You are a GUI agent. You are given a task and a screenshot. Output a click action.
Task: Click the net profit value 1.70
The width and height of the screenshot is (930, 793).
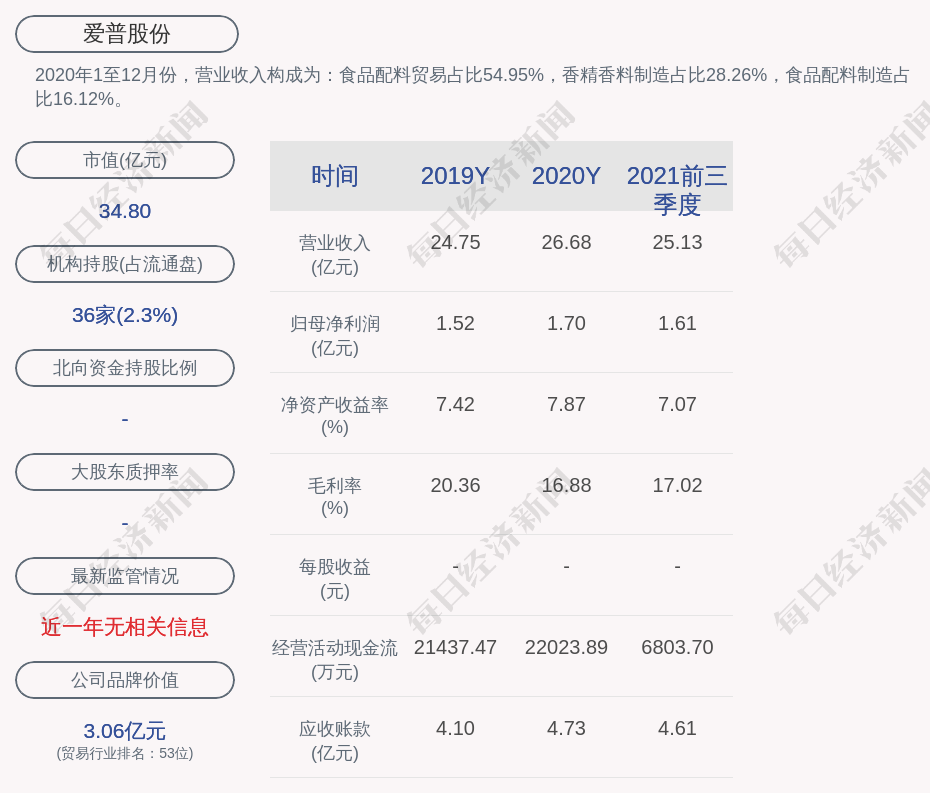(x=566, y=323)
